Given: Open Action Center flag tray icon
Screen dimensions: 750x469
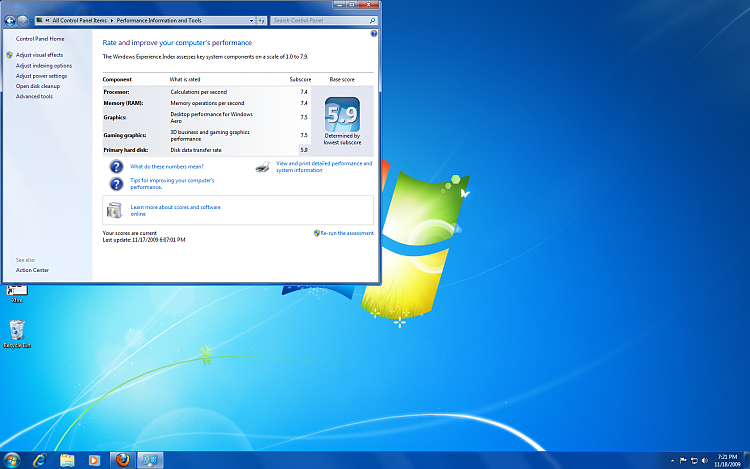Looking at the screenshot, I should 683,461.
